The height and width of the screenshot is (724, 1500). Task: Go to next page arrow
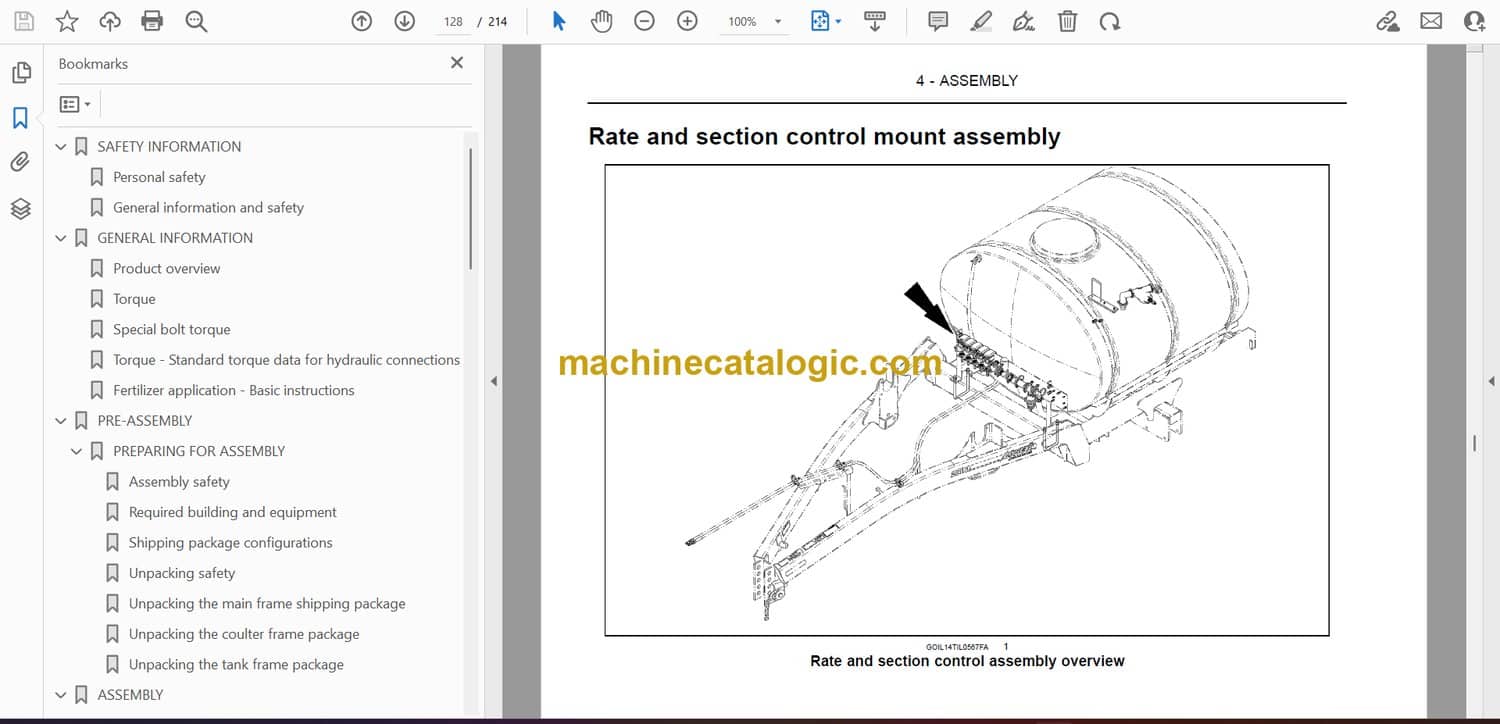[x=404, y=21]
